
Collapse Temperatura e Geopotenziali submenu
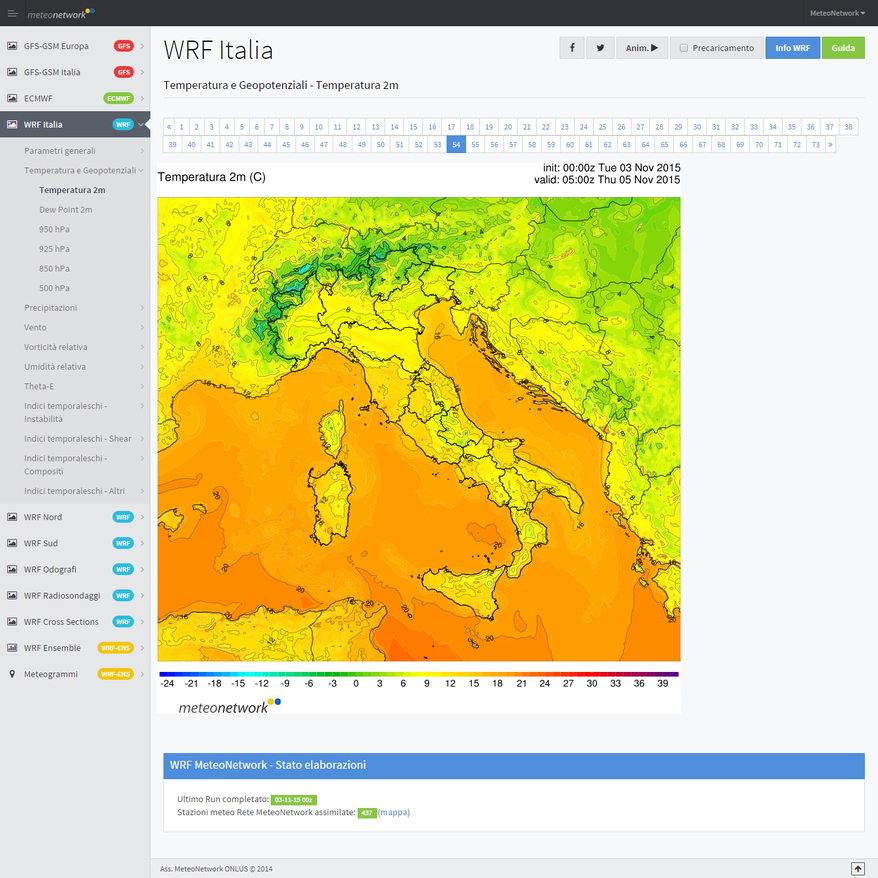(75, 170)
